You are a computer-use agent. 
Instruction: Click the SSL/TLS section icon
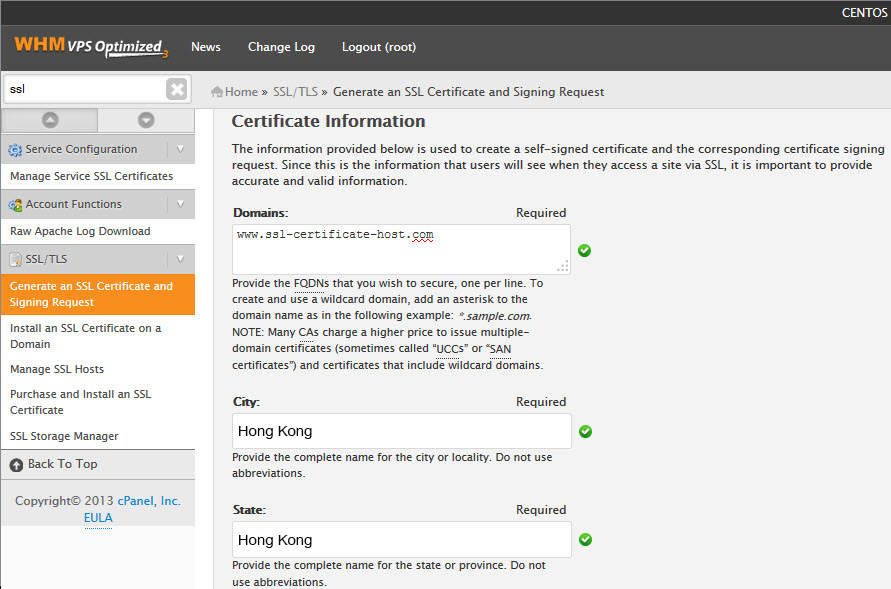(x=15, y=260)
